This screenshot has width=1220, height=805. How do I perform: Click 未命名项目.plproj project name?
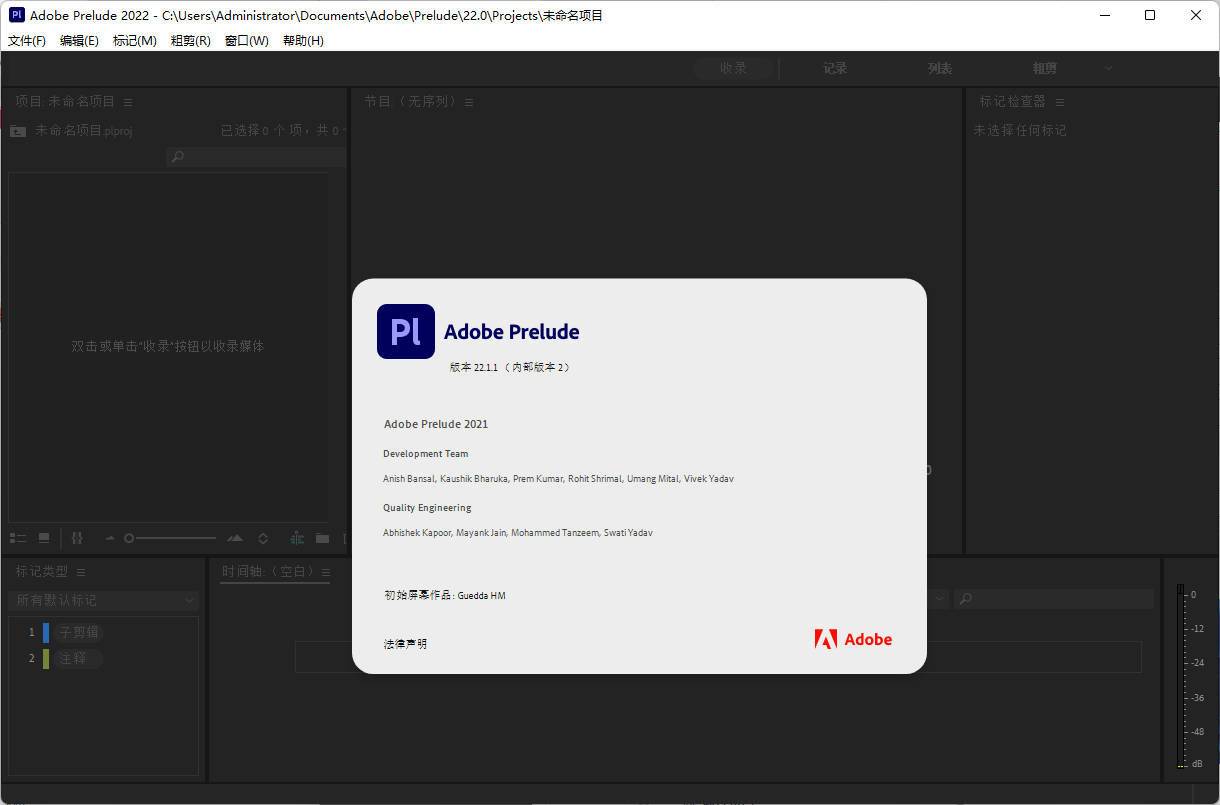84,130
